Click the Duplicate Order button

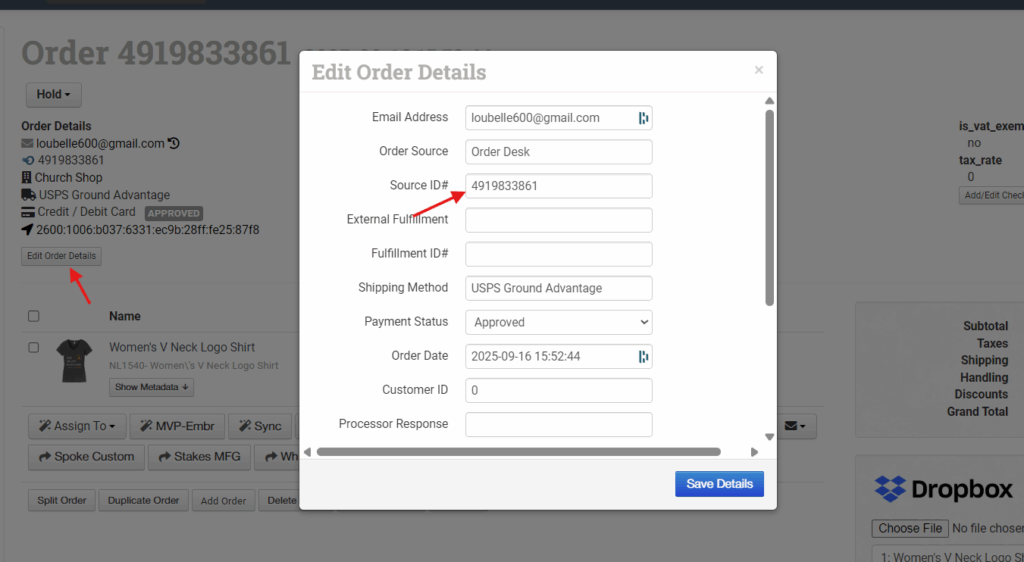(x=143, y=500)
